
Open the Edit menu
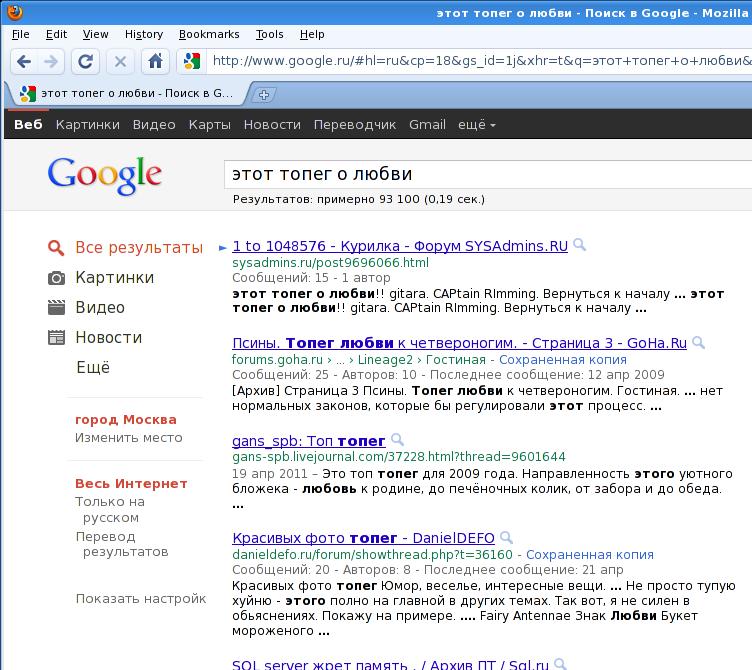click(x=56, y=35)
